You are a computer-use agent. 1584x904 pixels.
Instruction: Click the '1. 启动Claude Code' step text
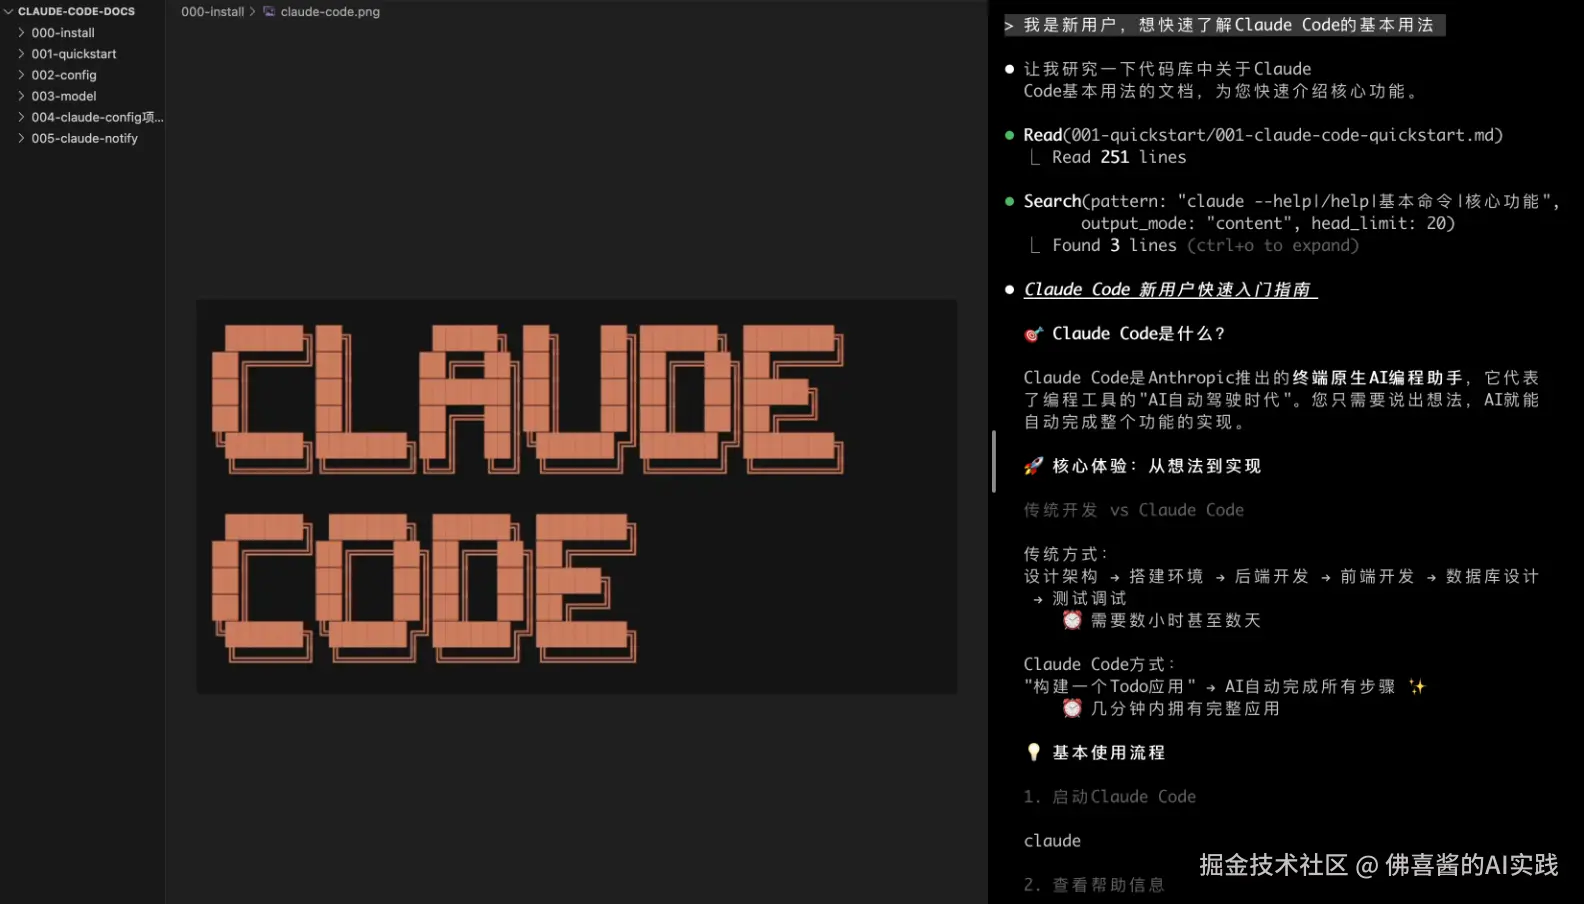click(1109, 797)
